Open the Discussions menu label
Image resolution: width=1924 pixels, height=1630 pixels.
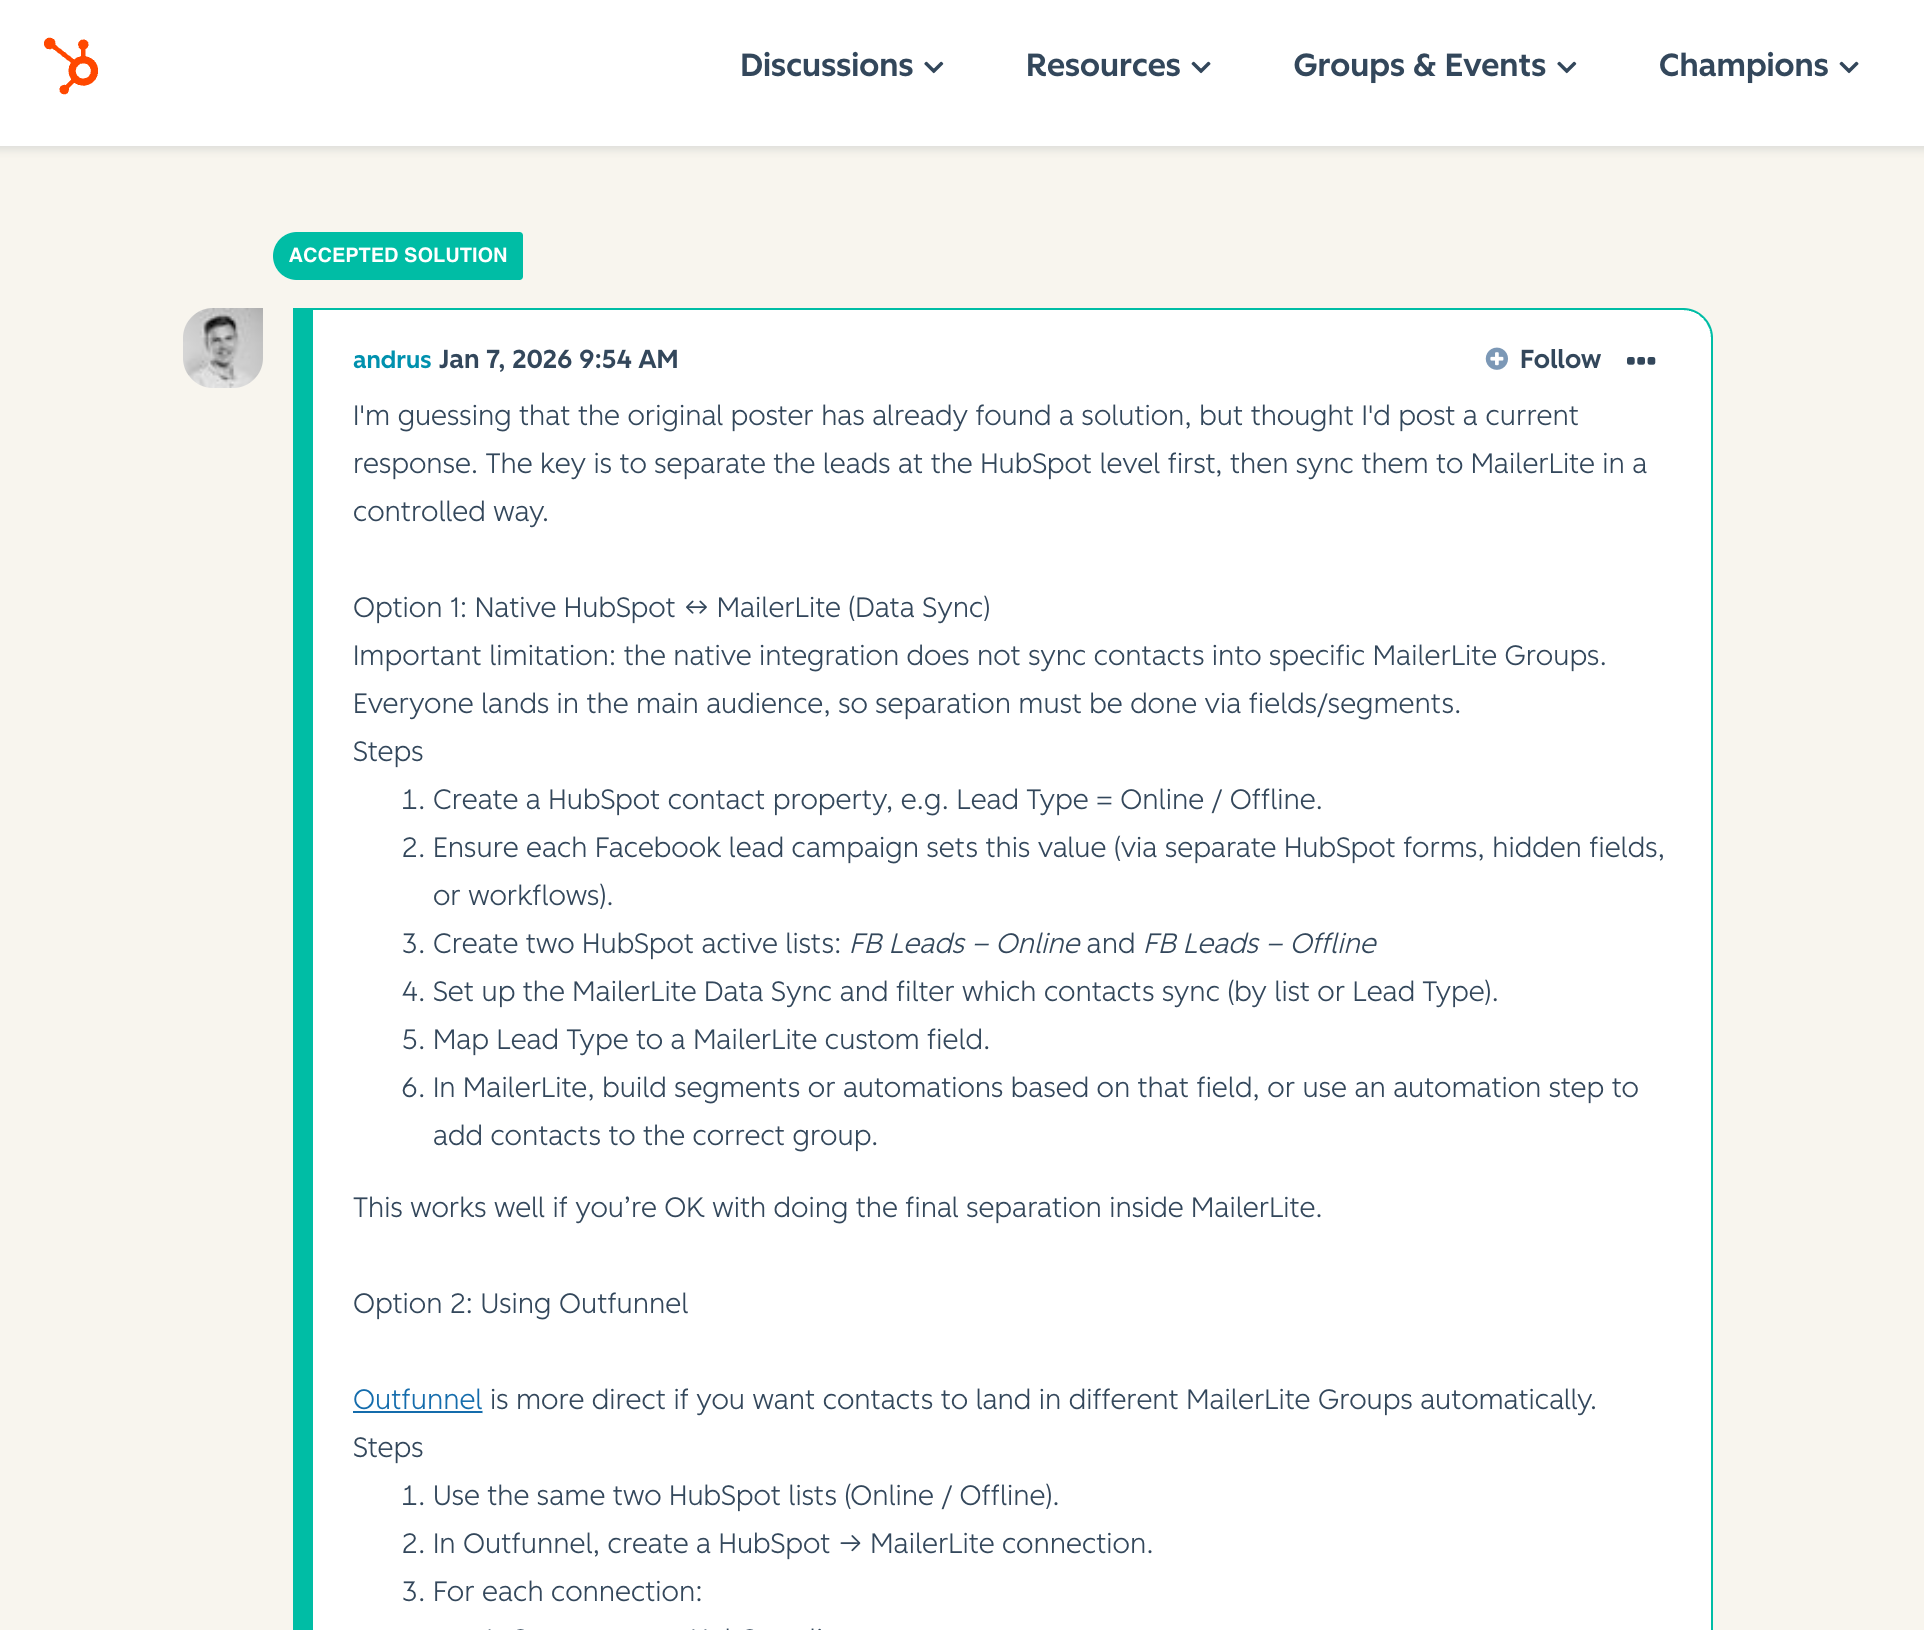[826, 66]
